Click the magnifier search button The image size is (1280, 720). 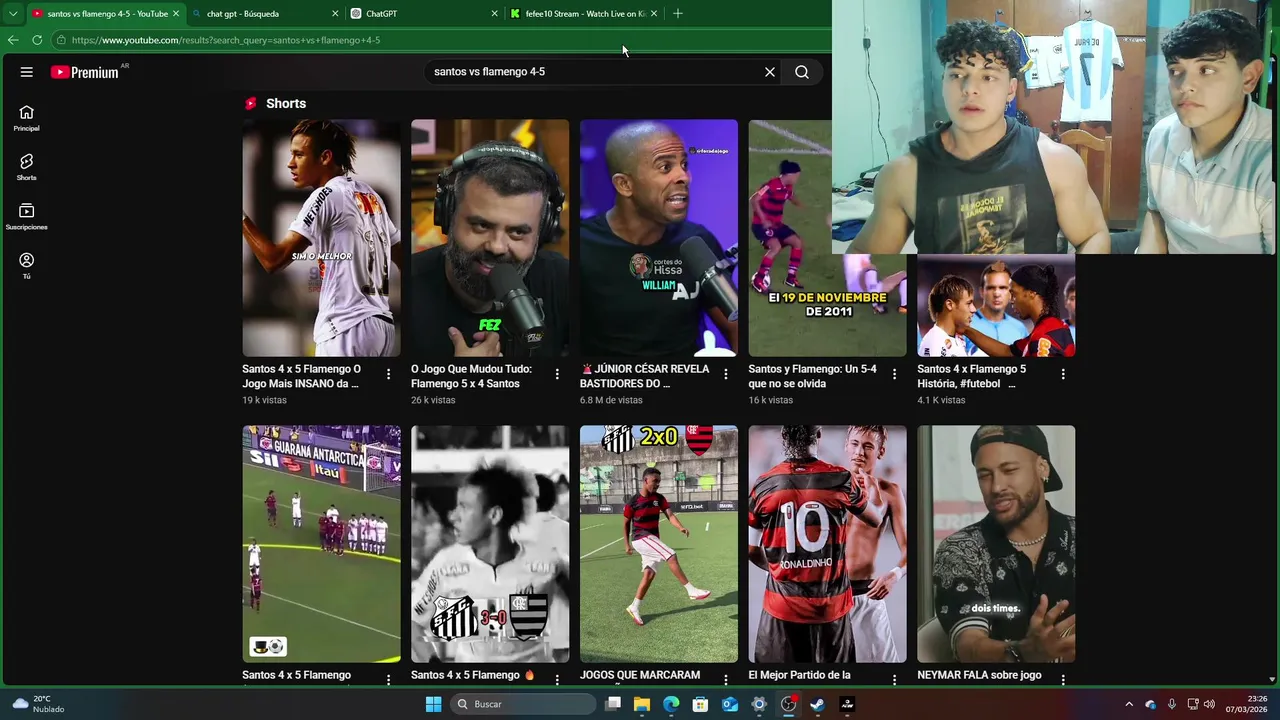tap(802, 72)
